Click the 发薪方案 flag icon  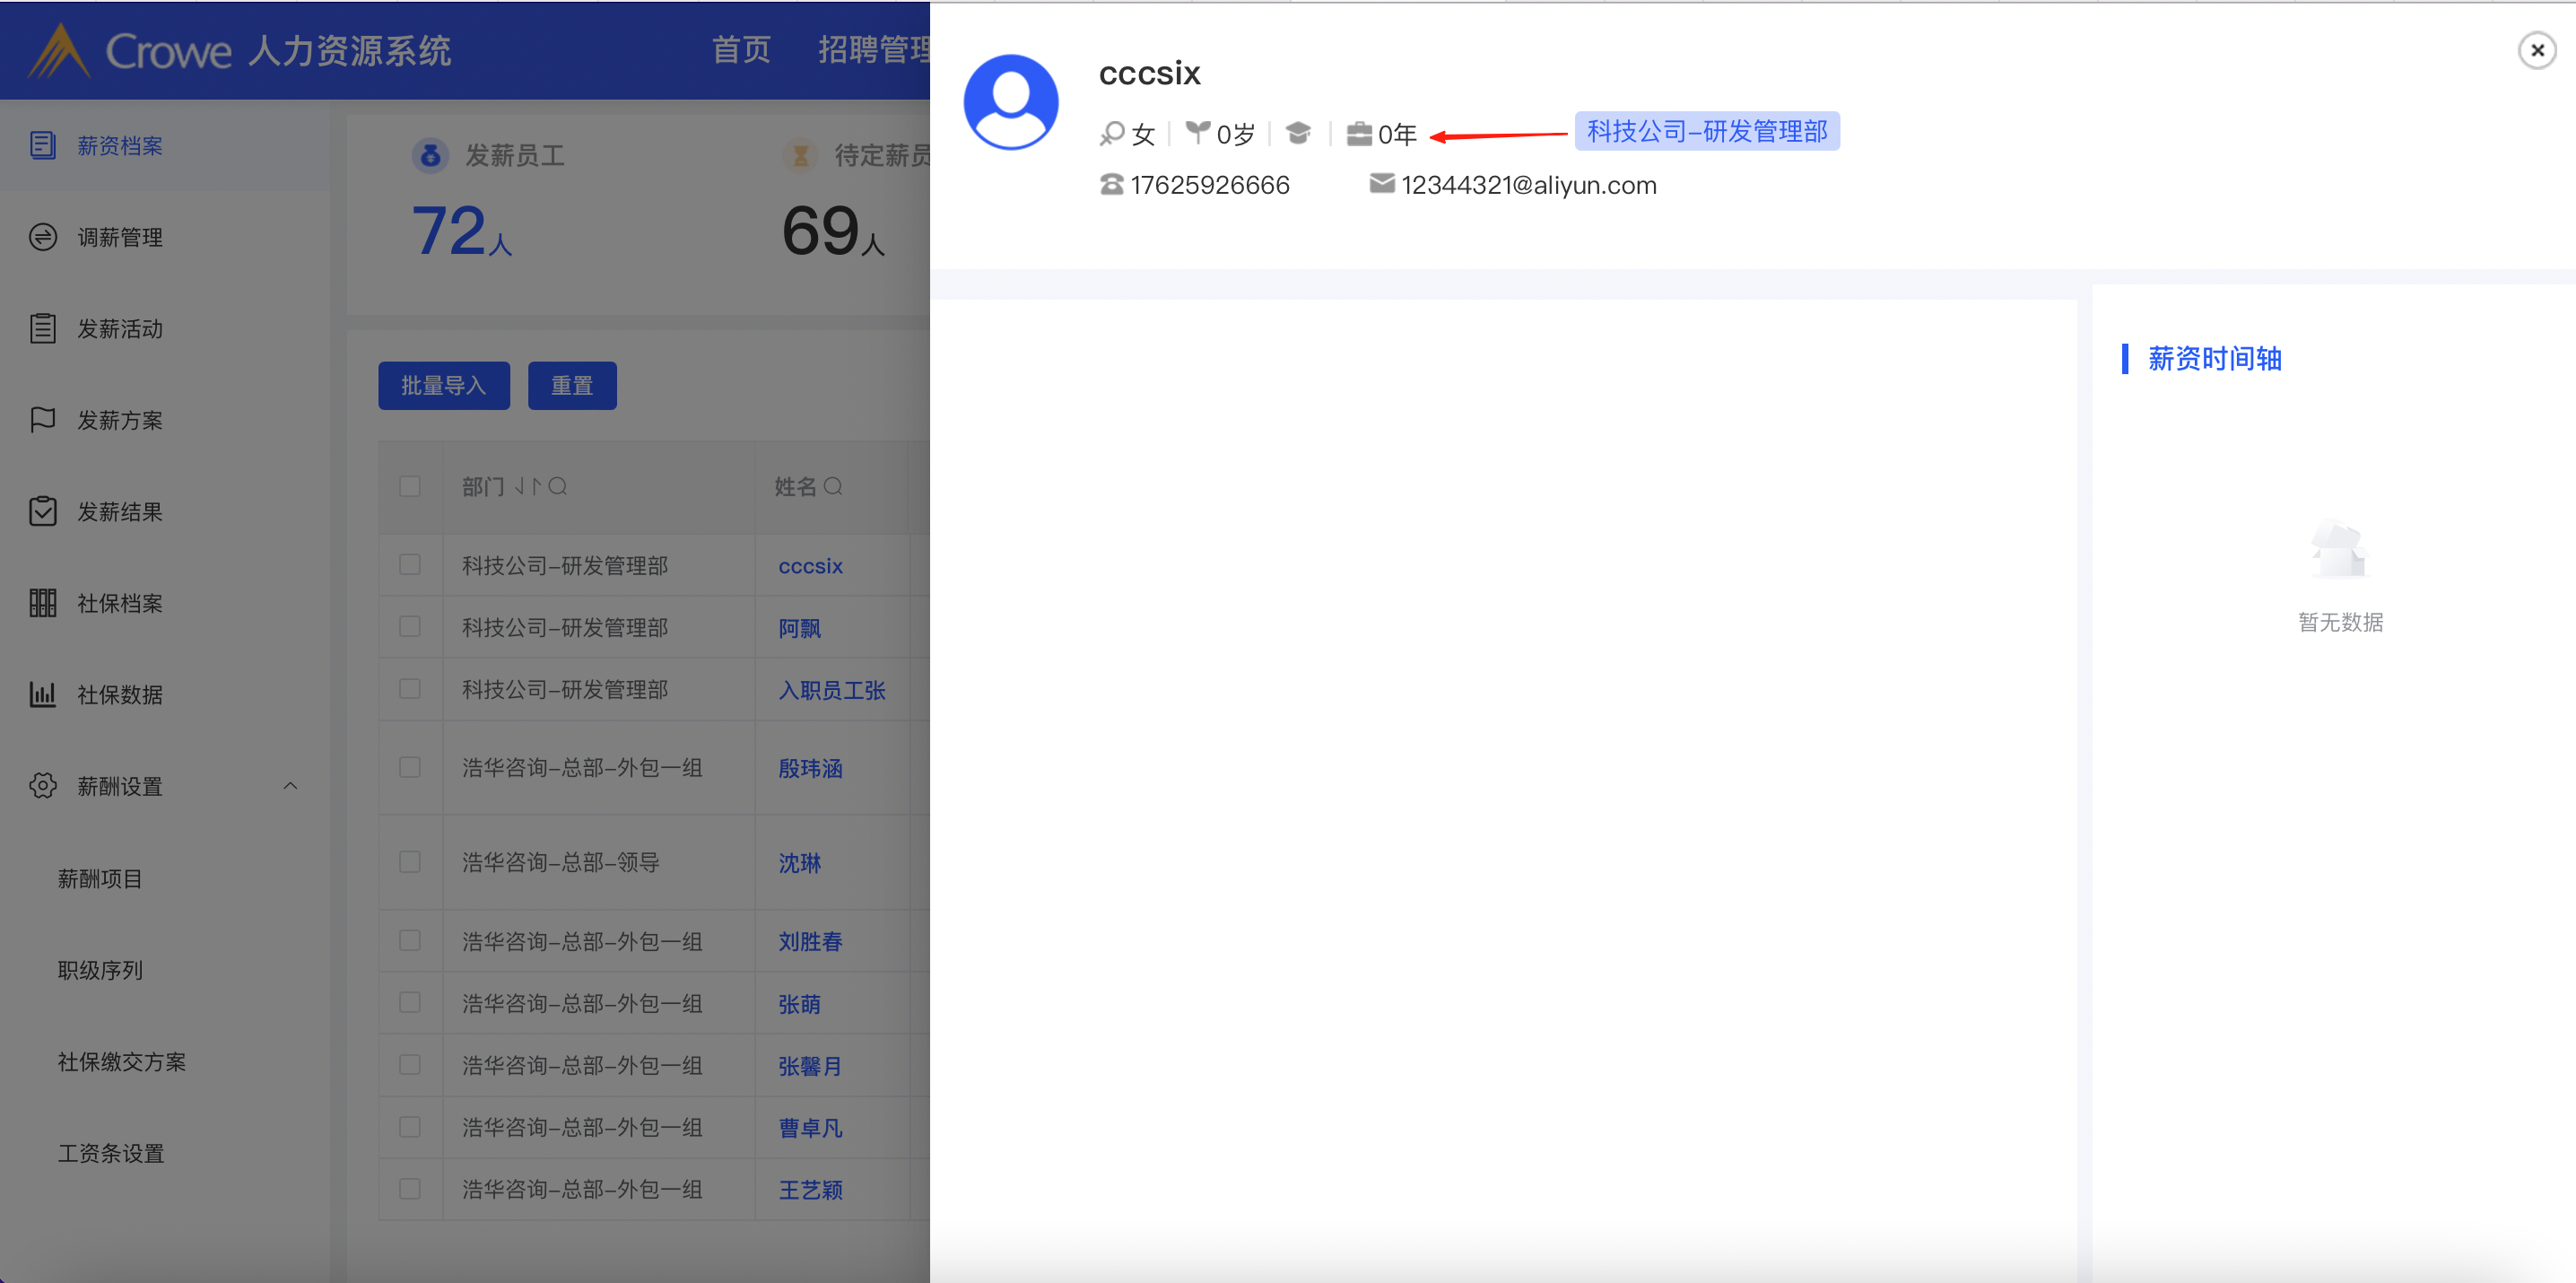(x=42, y=420)
